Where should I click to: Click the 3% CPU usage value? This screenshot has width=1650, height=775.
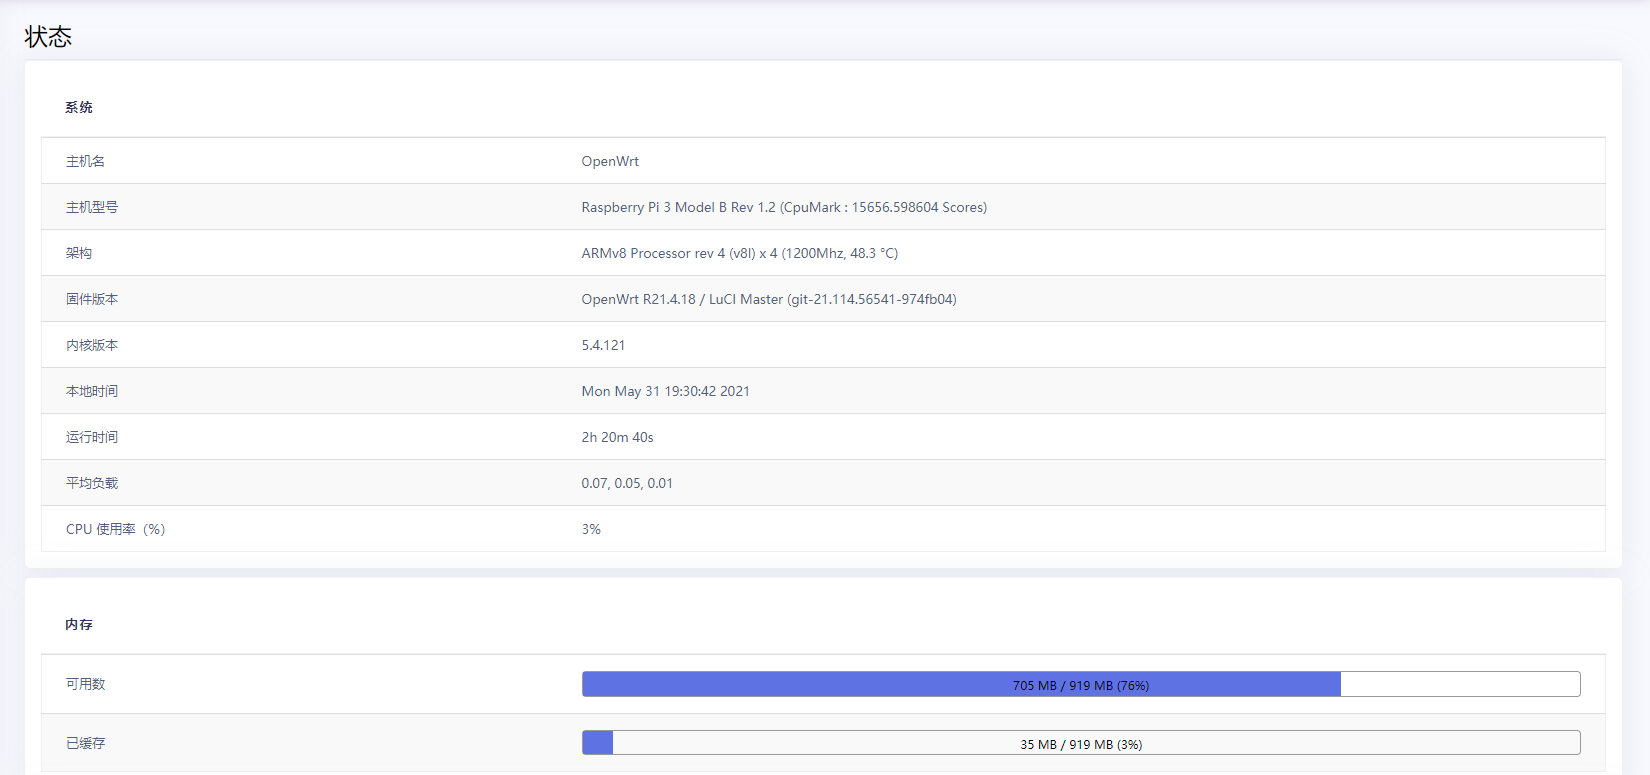pos(591,529)
